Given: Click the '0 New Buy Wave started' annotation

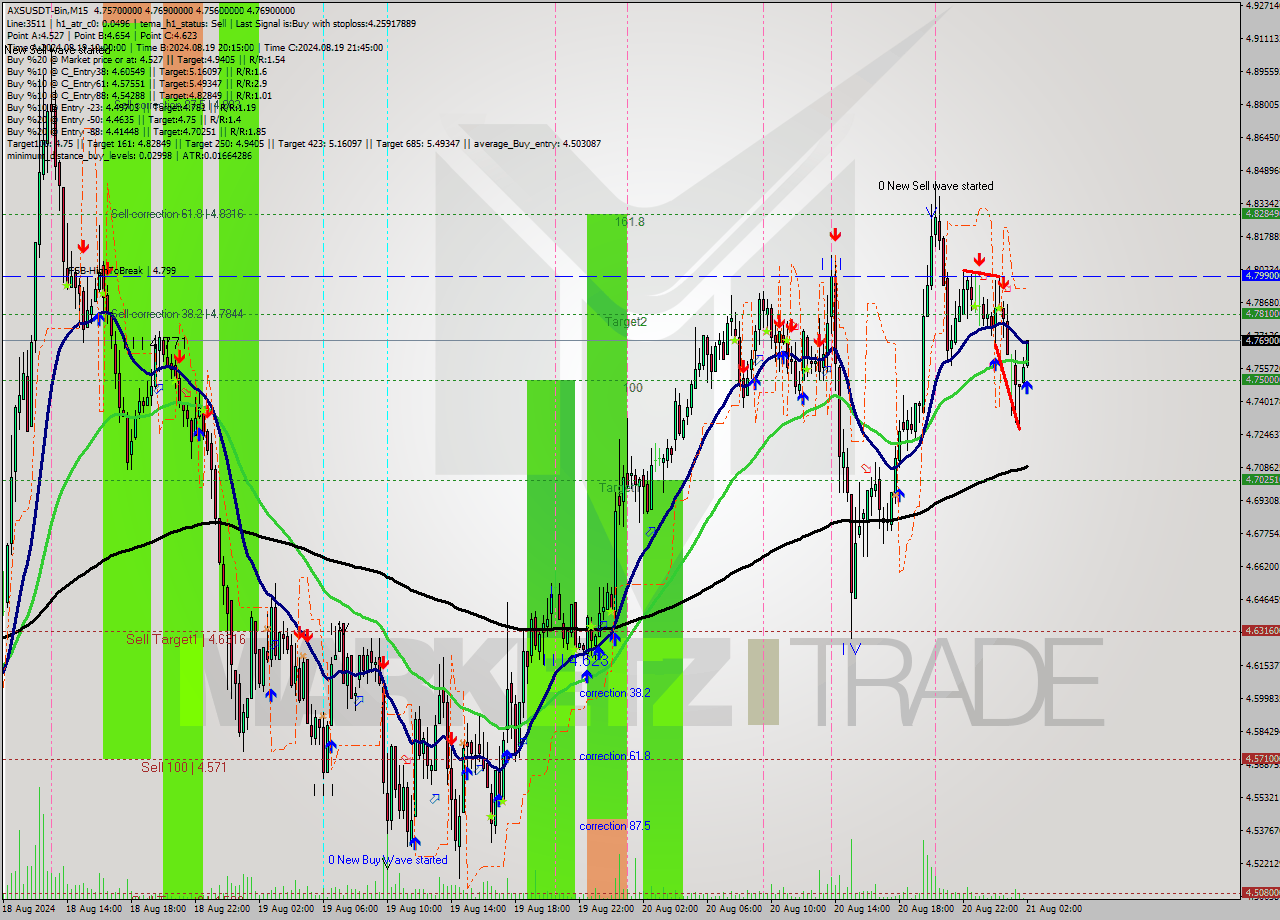Looking at the screenshot, I should [388, 860].
